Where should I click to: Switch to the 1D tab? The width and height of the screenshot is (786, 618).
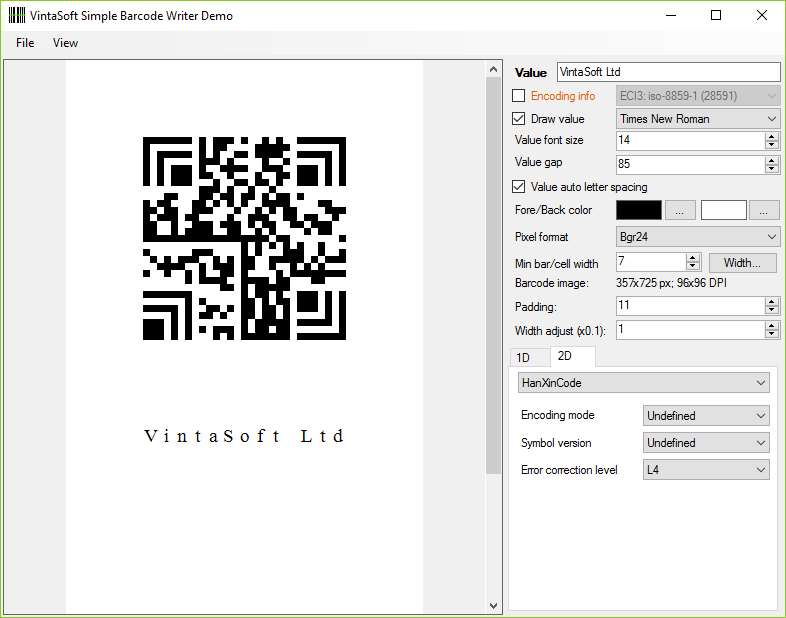point(523,357)
